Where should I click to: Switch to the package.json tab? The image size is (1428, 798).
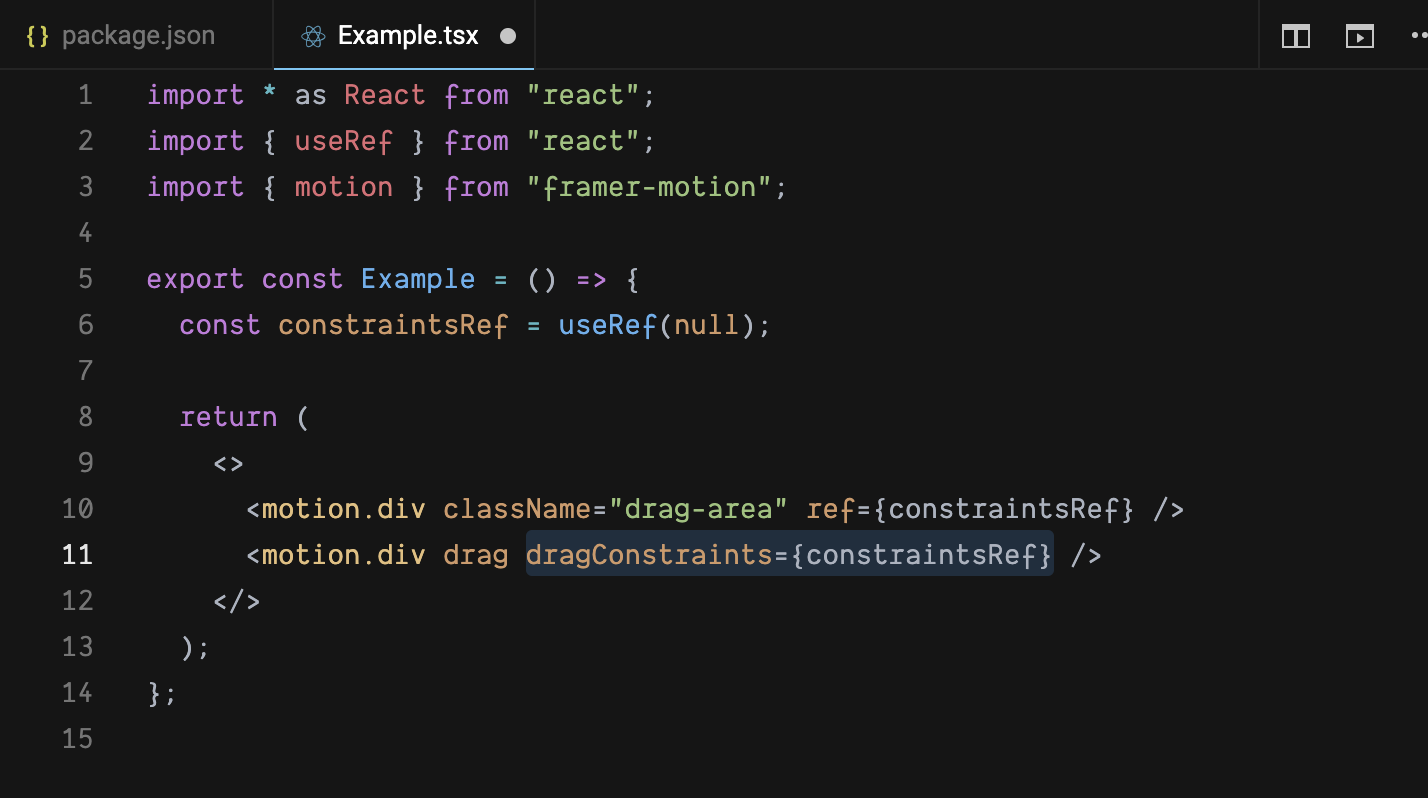coord(139,35)
